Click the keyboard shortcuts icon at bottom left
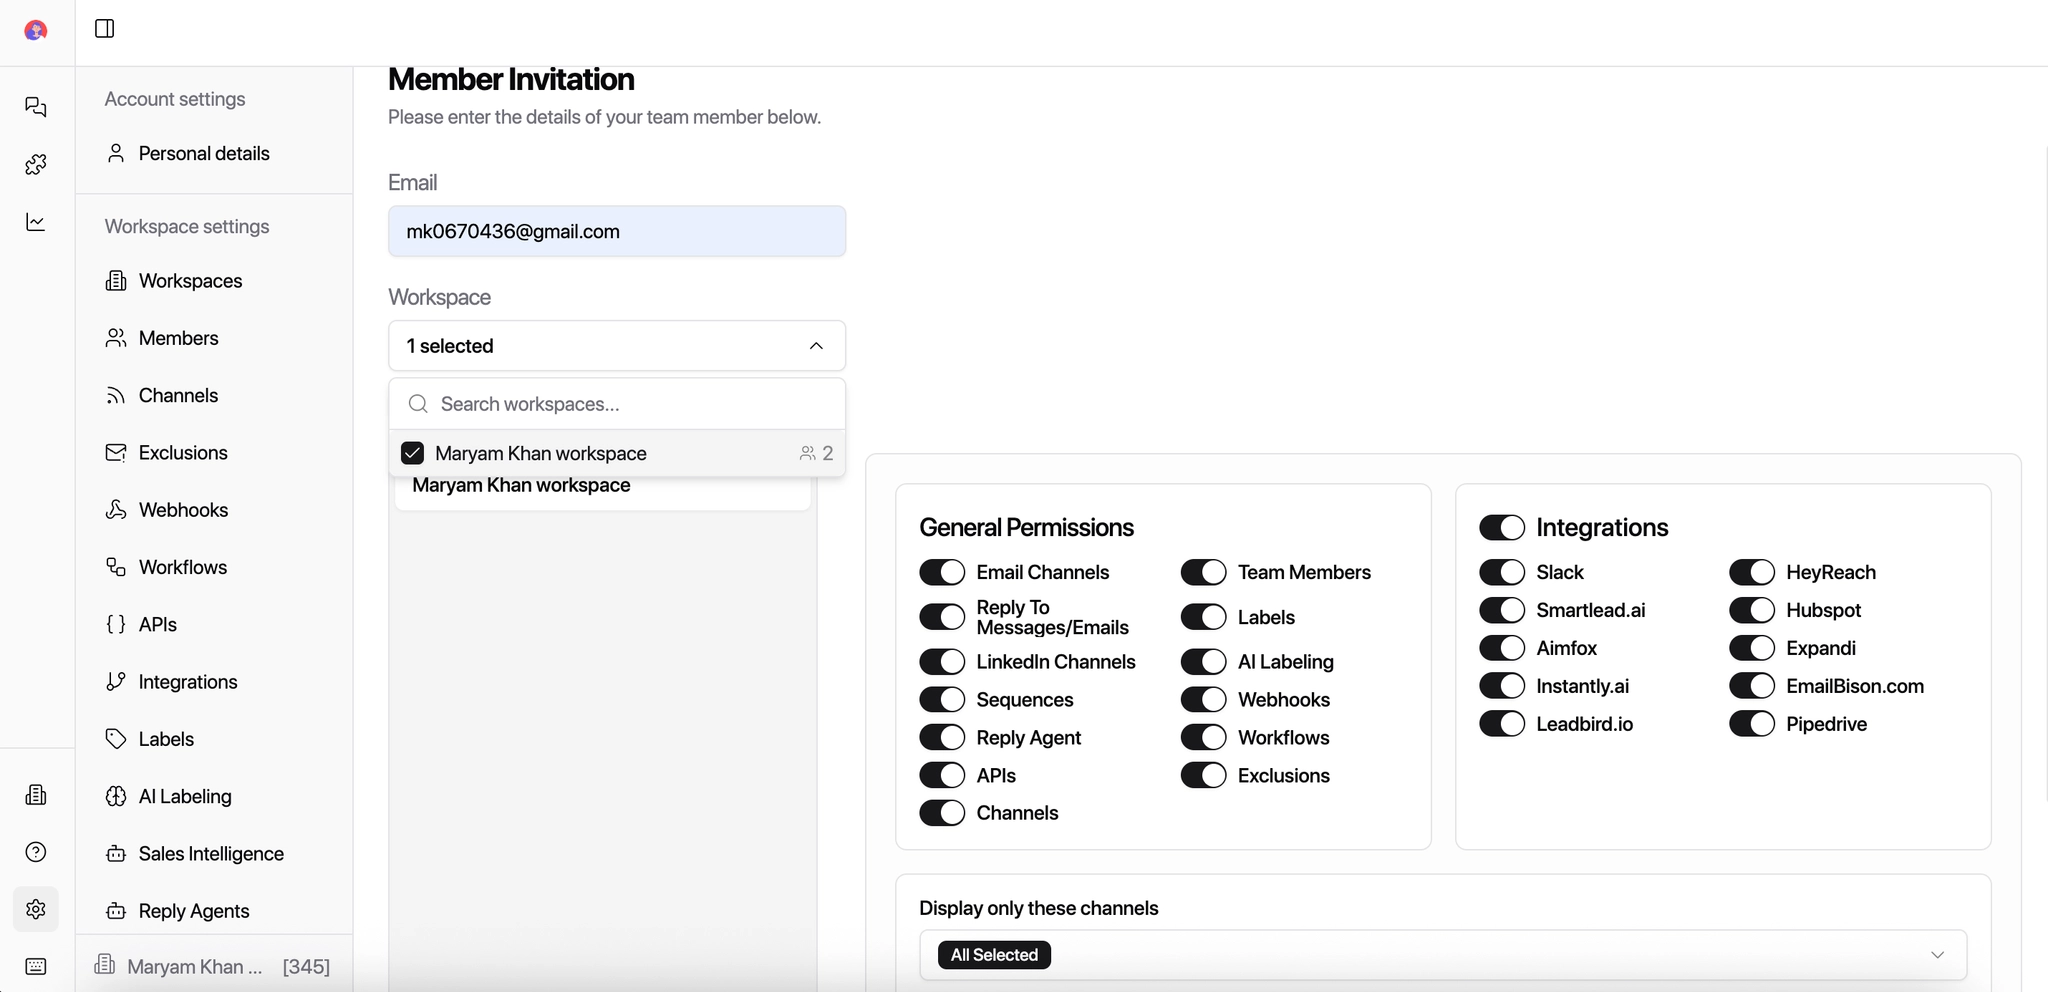This screenshot has height=992, width=2048. point(36,966)
